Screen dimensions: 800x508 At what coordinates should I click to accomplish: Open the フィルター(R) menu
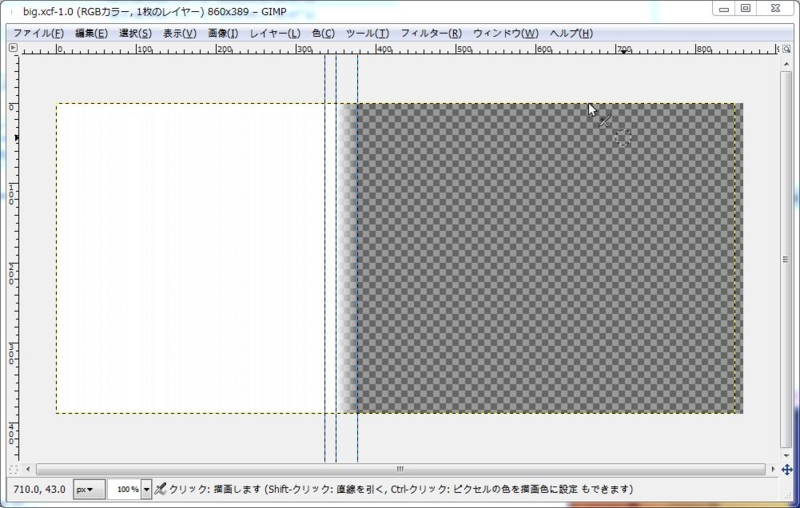(x=431, y=34)
